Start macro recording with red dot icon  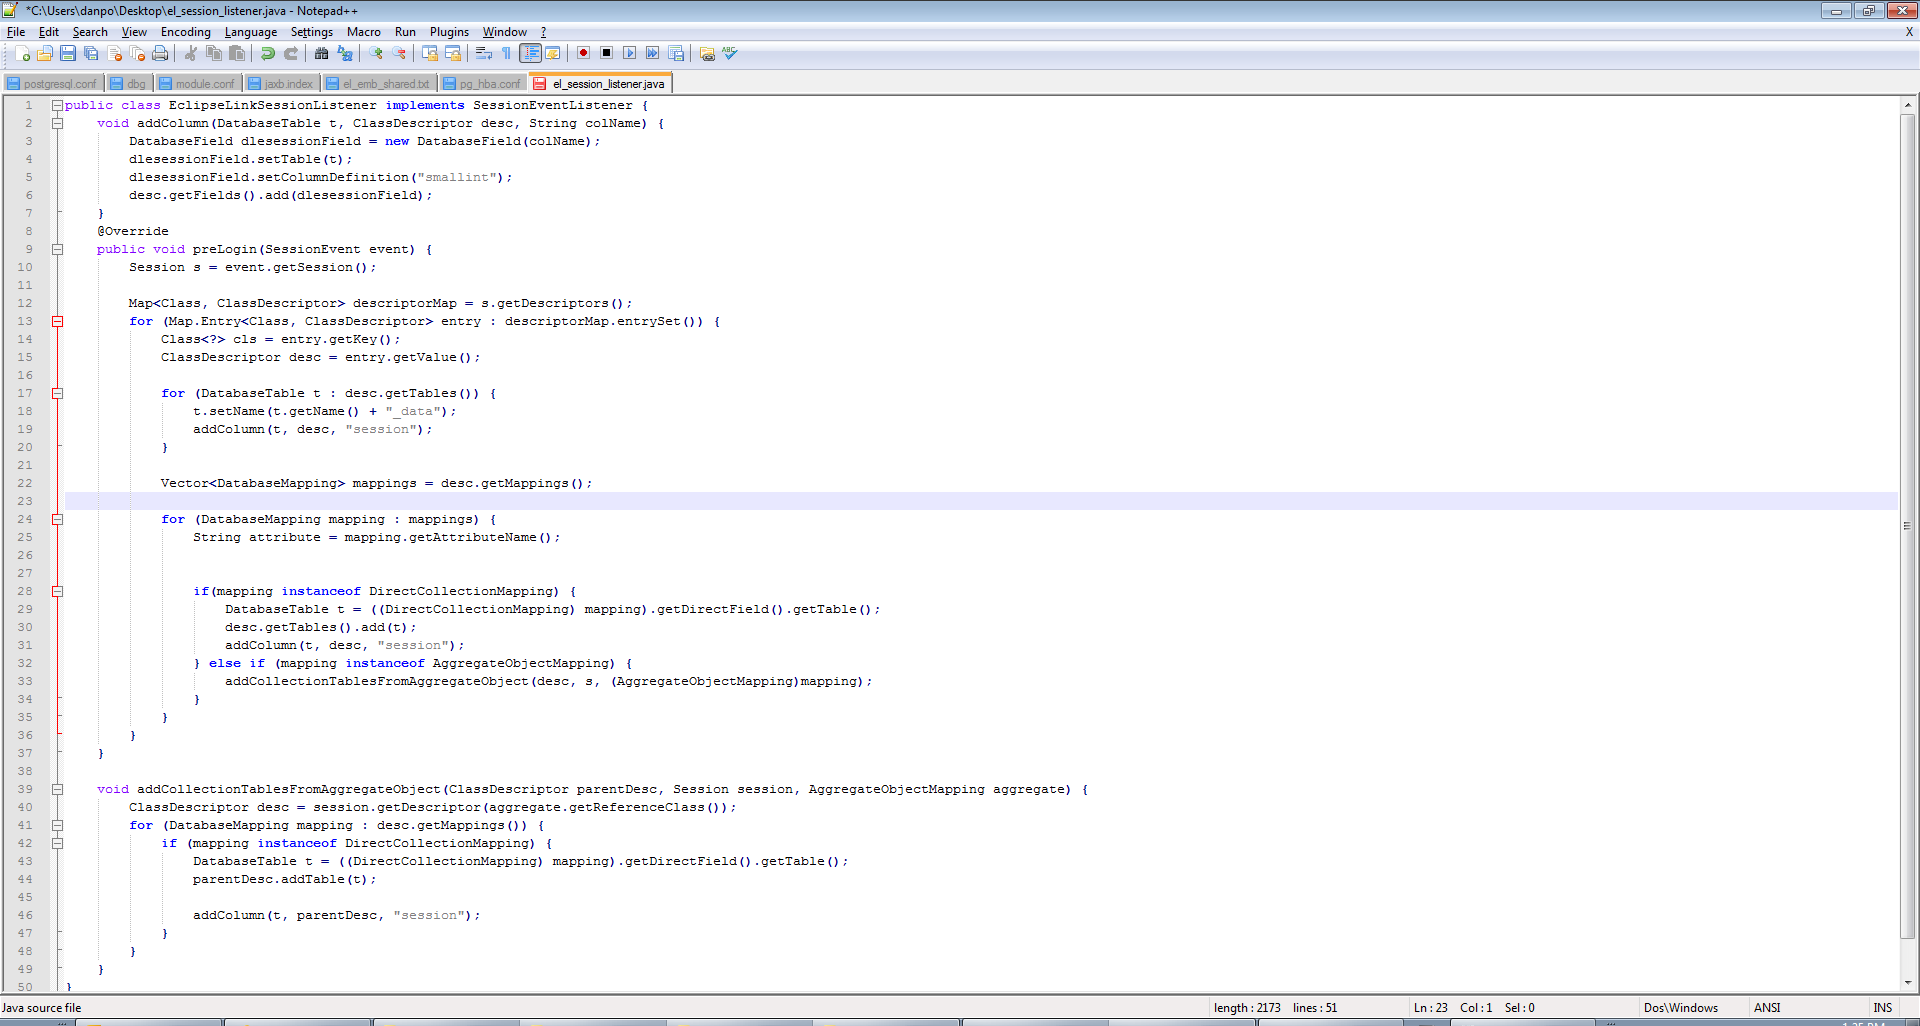click(x=584, y=54)
